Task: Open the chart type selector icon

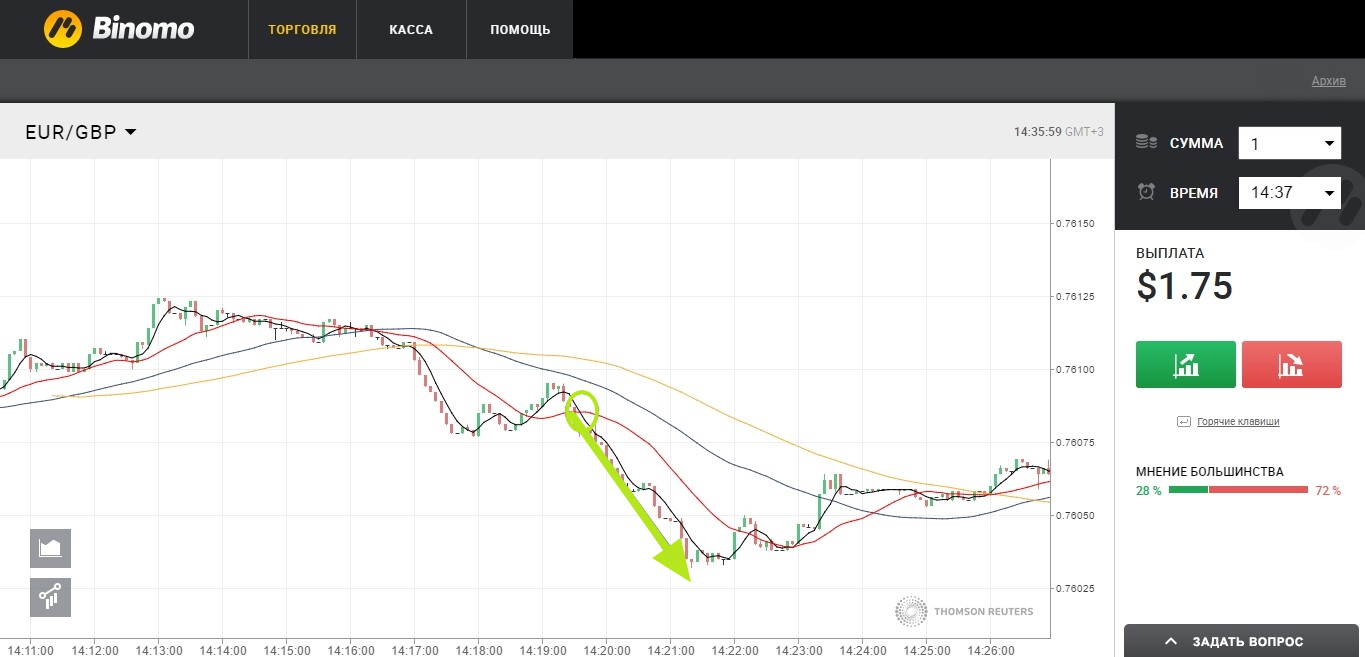Action: pos(50,548)
